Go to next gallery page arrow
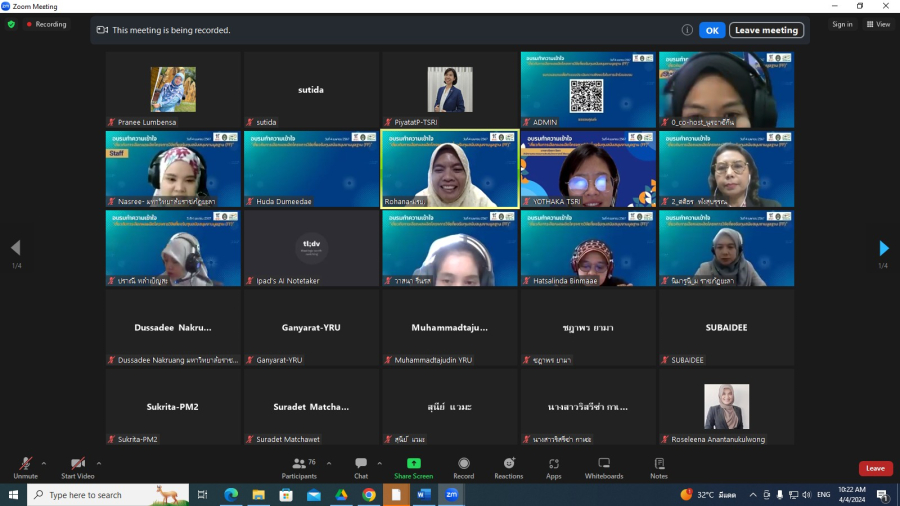This screenshot has width=900, height=506. point(884,248)
